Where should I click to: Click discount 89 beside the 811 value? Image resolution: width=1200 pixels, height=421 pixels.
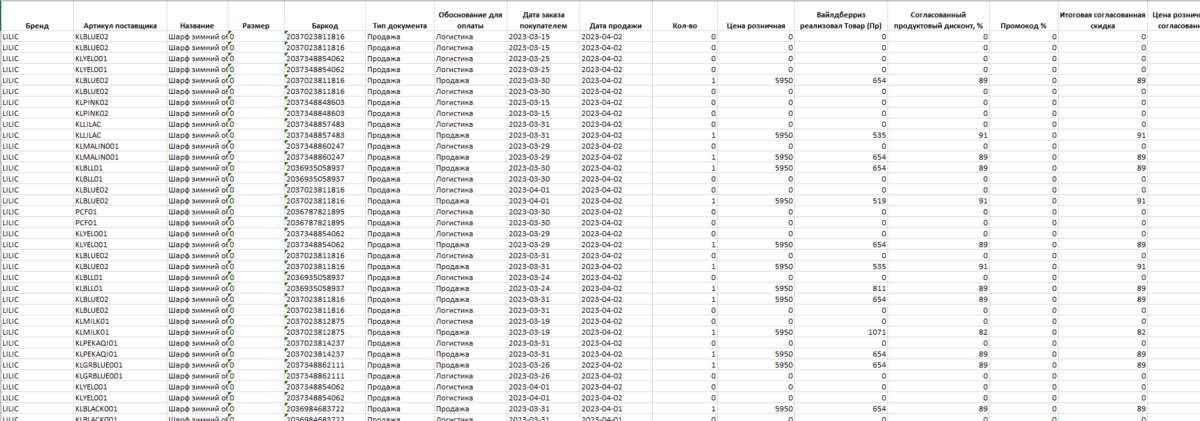click(x=940, y=290)
